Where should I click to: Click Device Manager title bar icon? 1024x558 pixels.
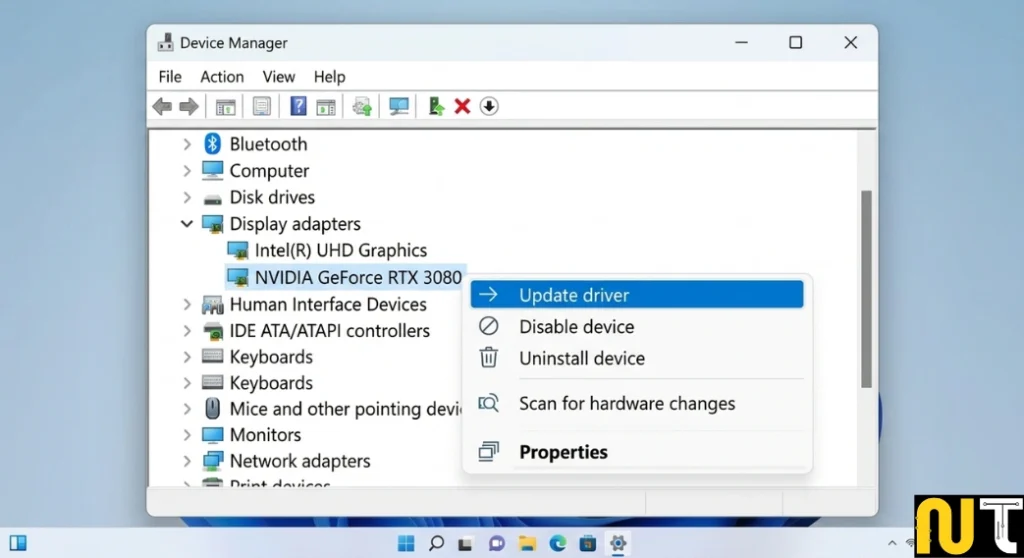click(165, 42)
